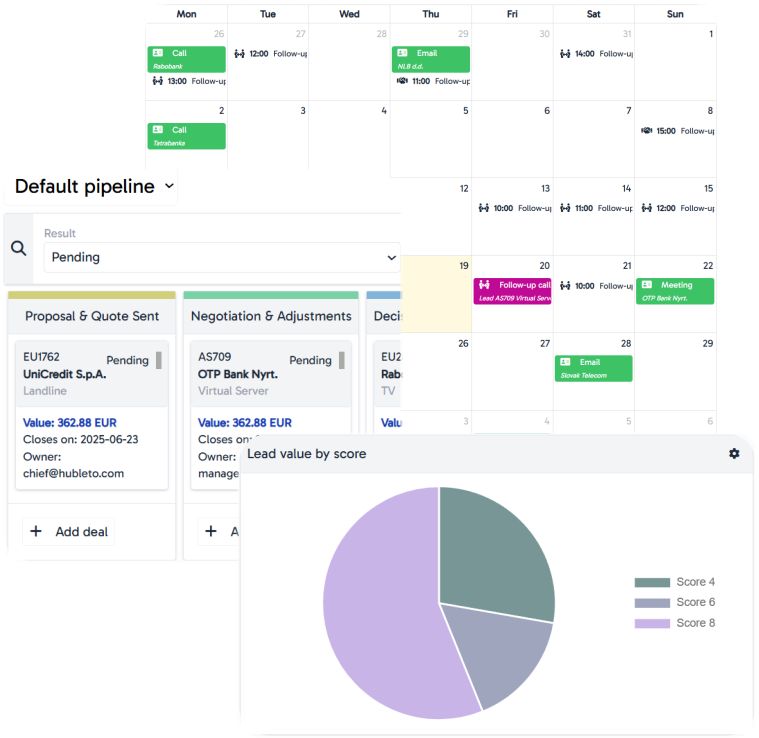
Task: Open Pending status on UniCredit deal
Action: [x=127, y=360]
